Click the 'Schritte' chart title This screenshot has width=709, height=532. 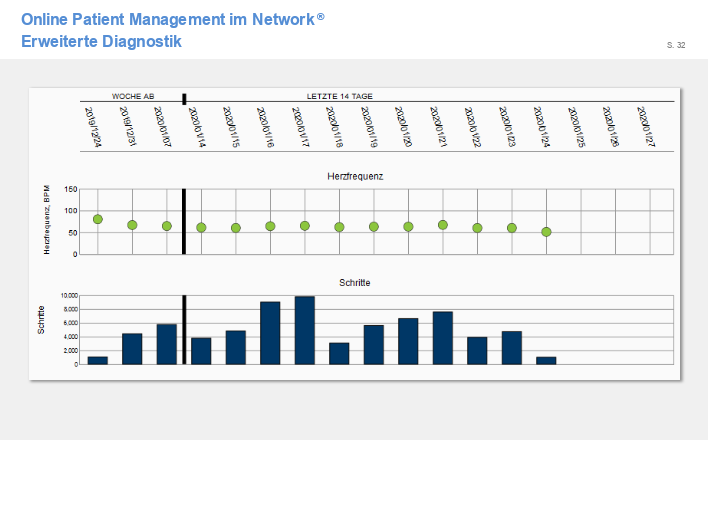click(355, 283)
